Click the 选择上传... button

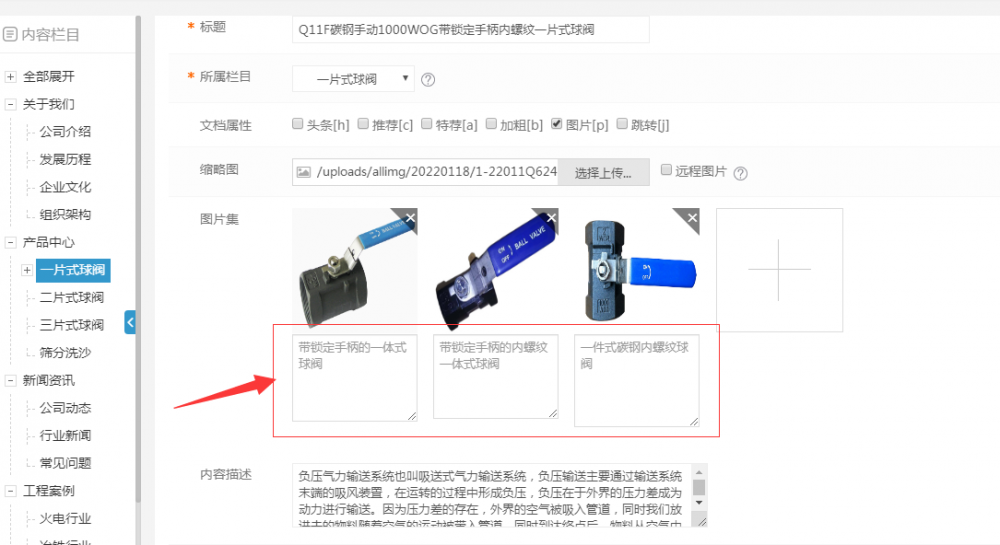pyautogui.click(x=603, y=173)
